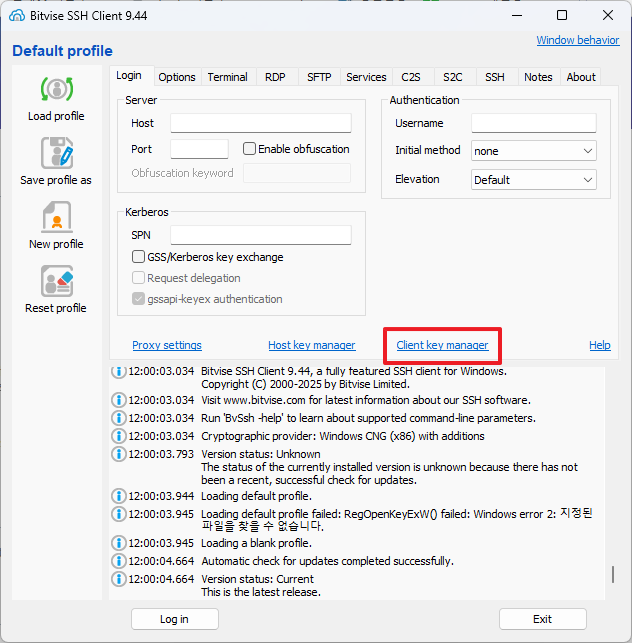Click info icon beside 'Automatic check for updates' entry
Viewport: 632px width, 643px height.
[x=119, y=561]
